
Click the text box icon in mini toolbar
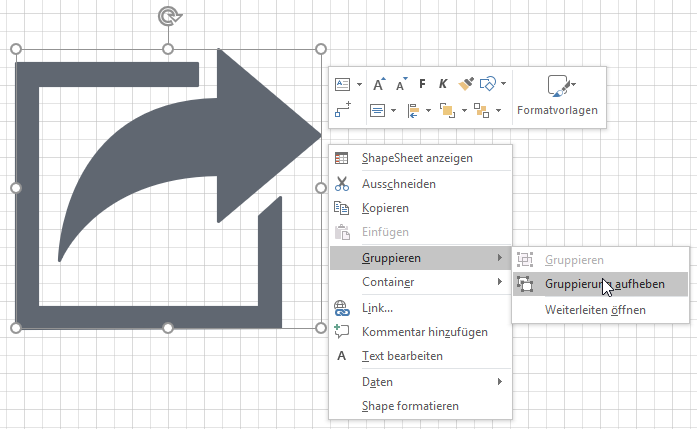[342, 84]
